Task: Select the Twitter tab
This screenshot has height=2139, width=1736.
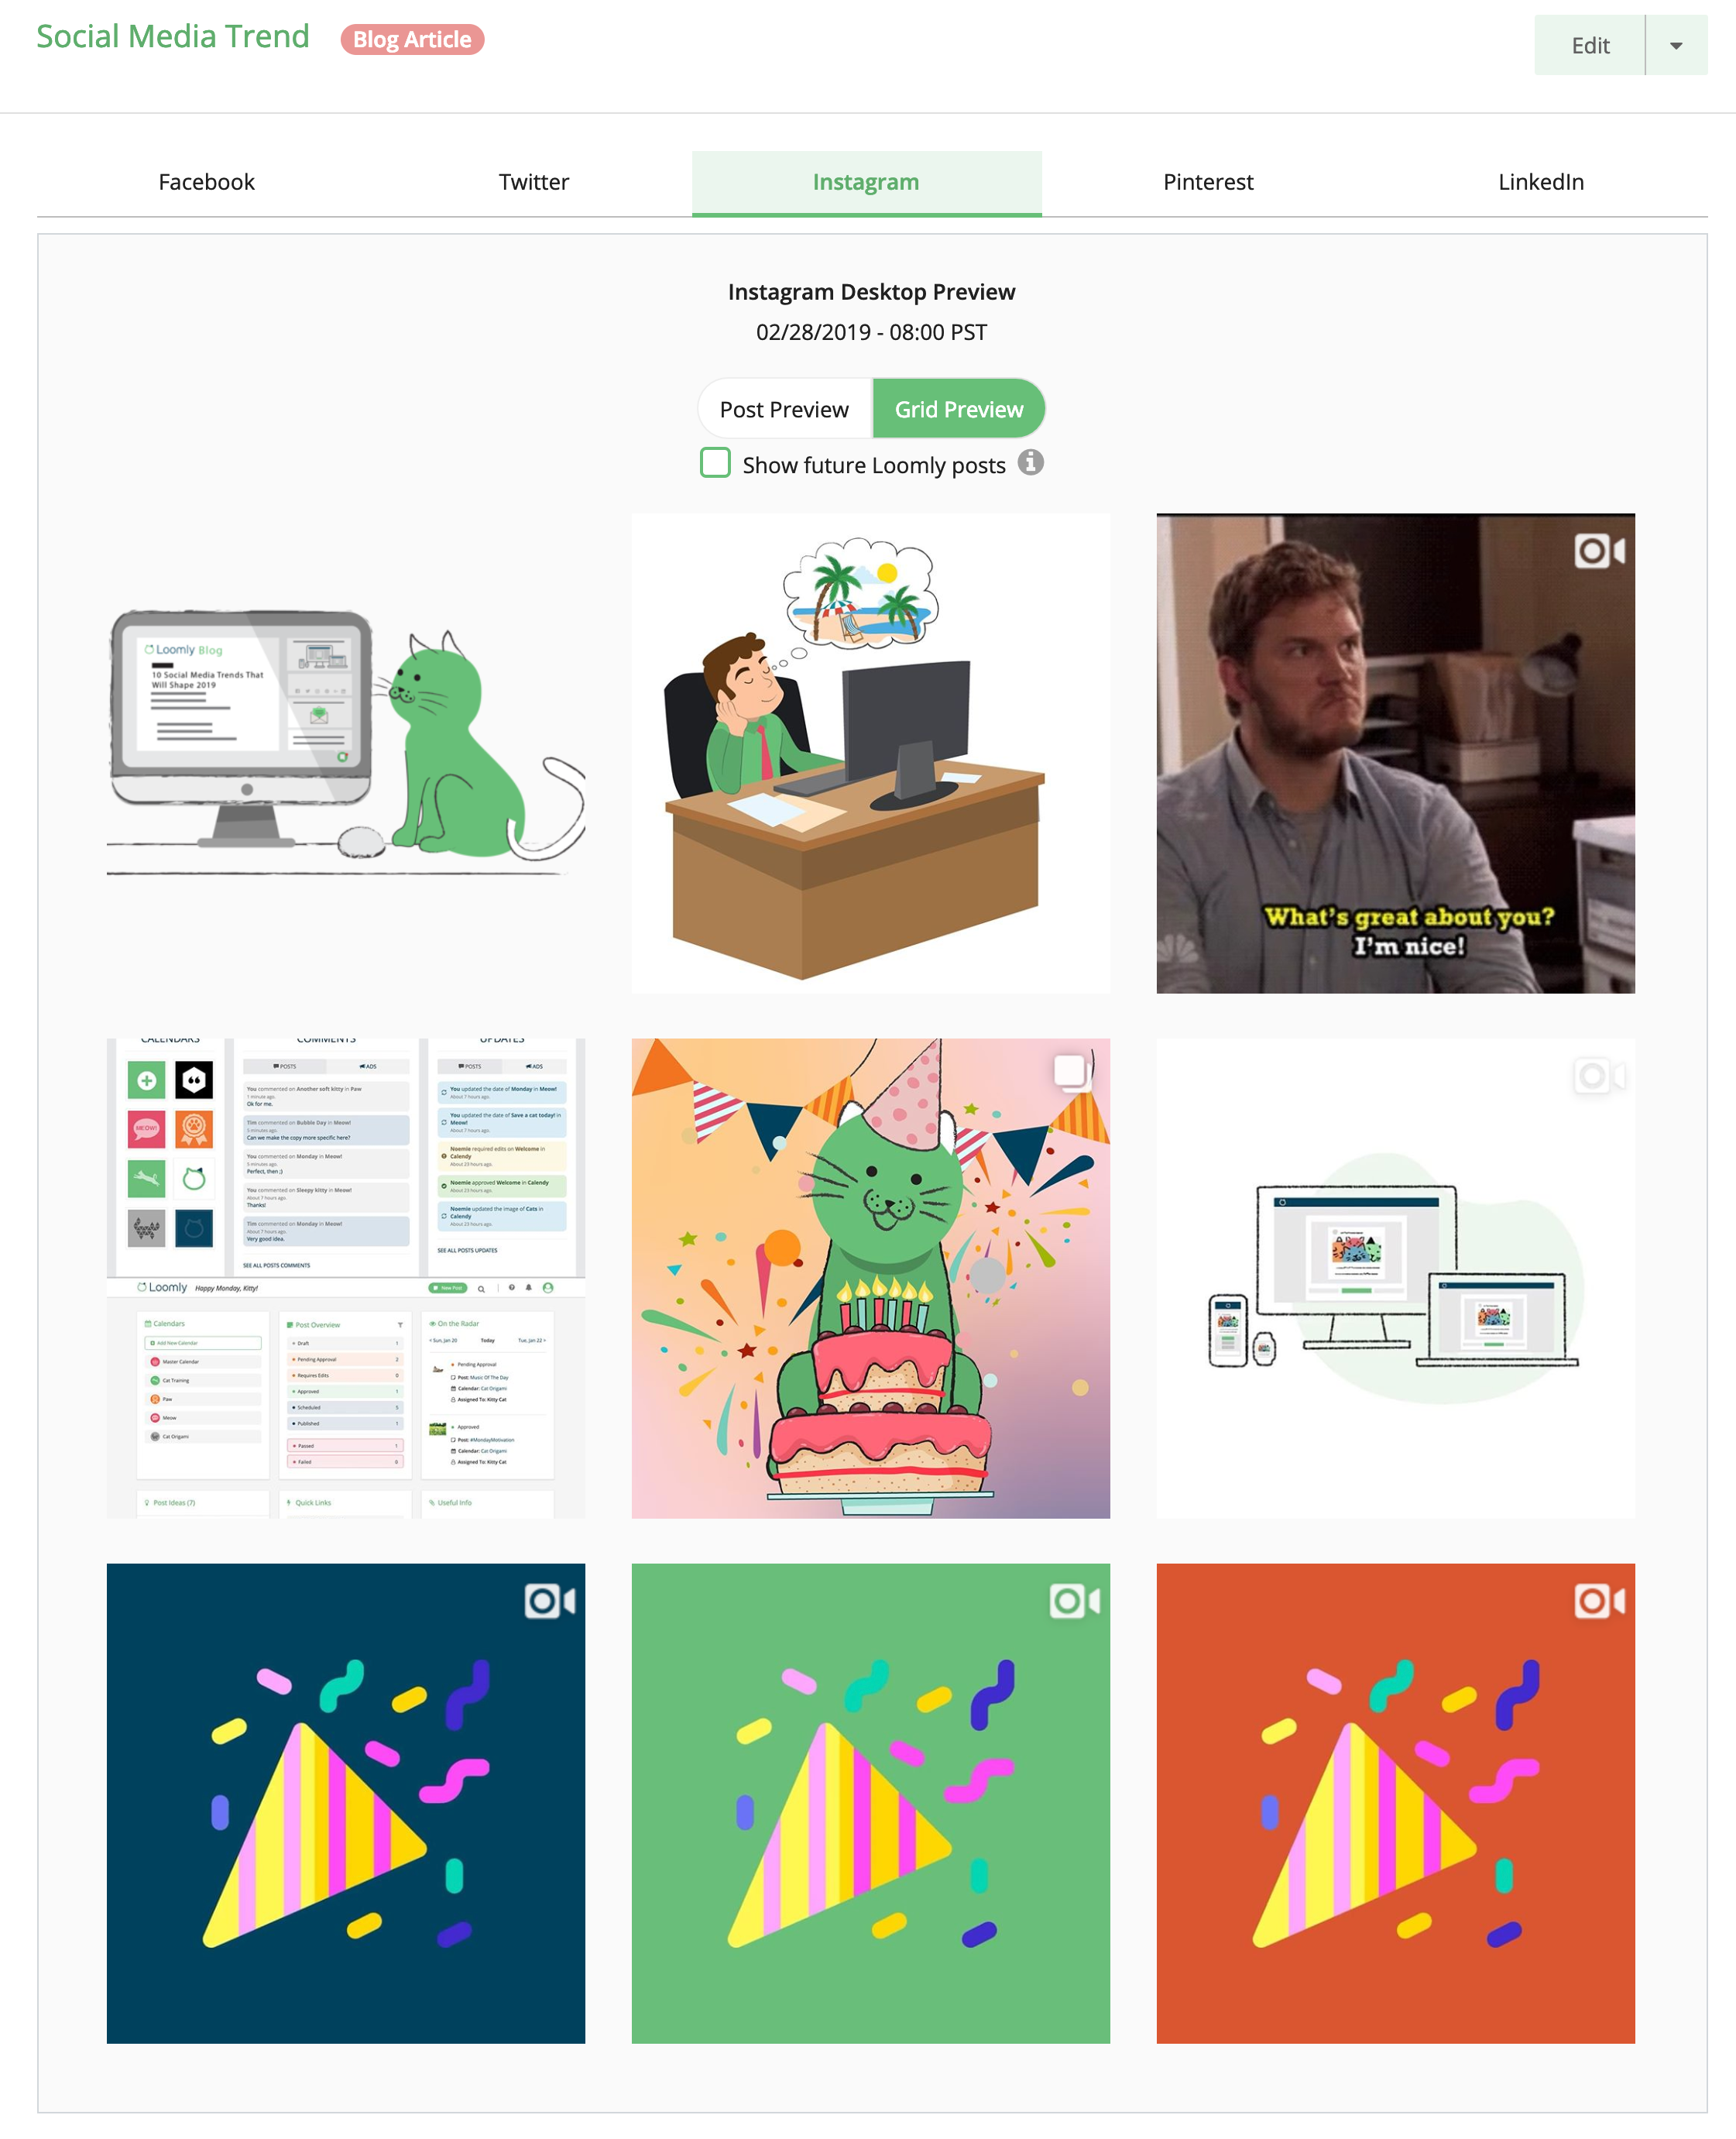Action: (533, 180)
